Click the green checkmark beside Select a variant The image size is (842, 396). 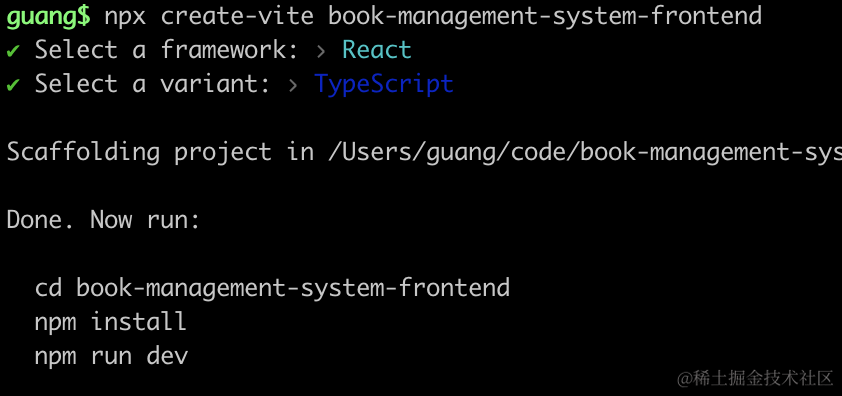point(13,85)
